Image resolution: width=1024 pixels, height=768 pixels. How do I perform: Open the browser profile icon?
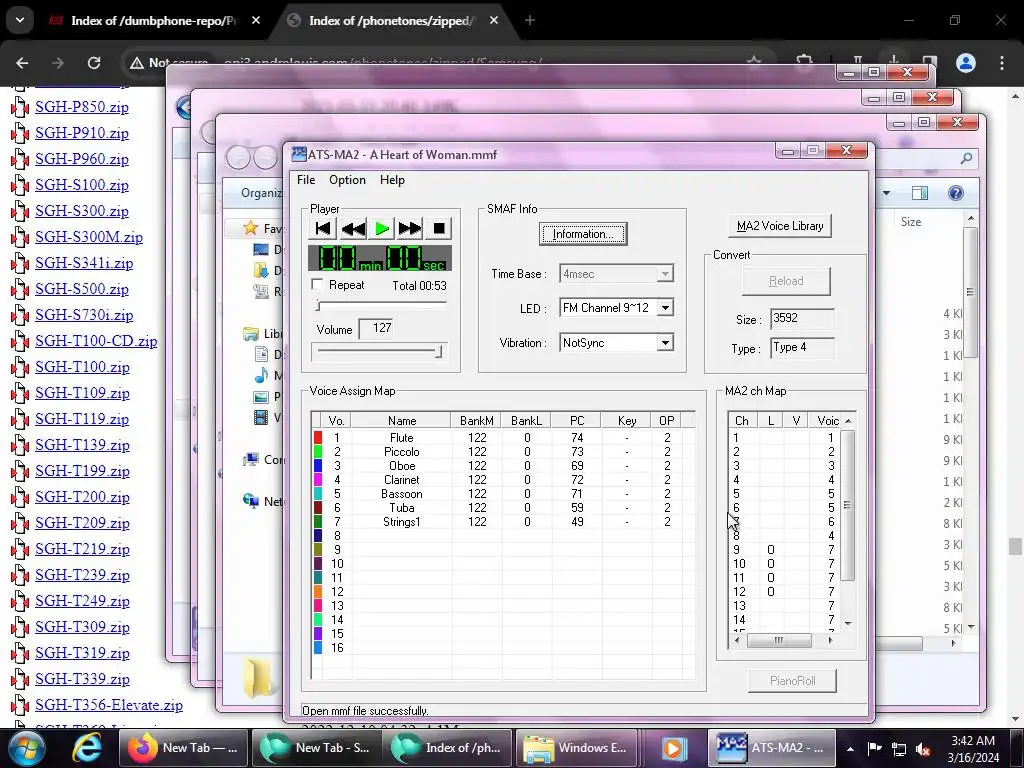966,63
